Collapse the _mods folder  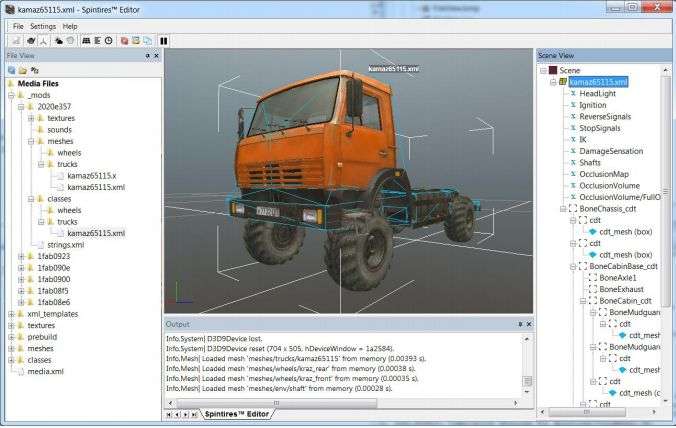tap(10, 95)
